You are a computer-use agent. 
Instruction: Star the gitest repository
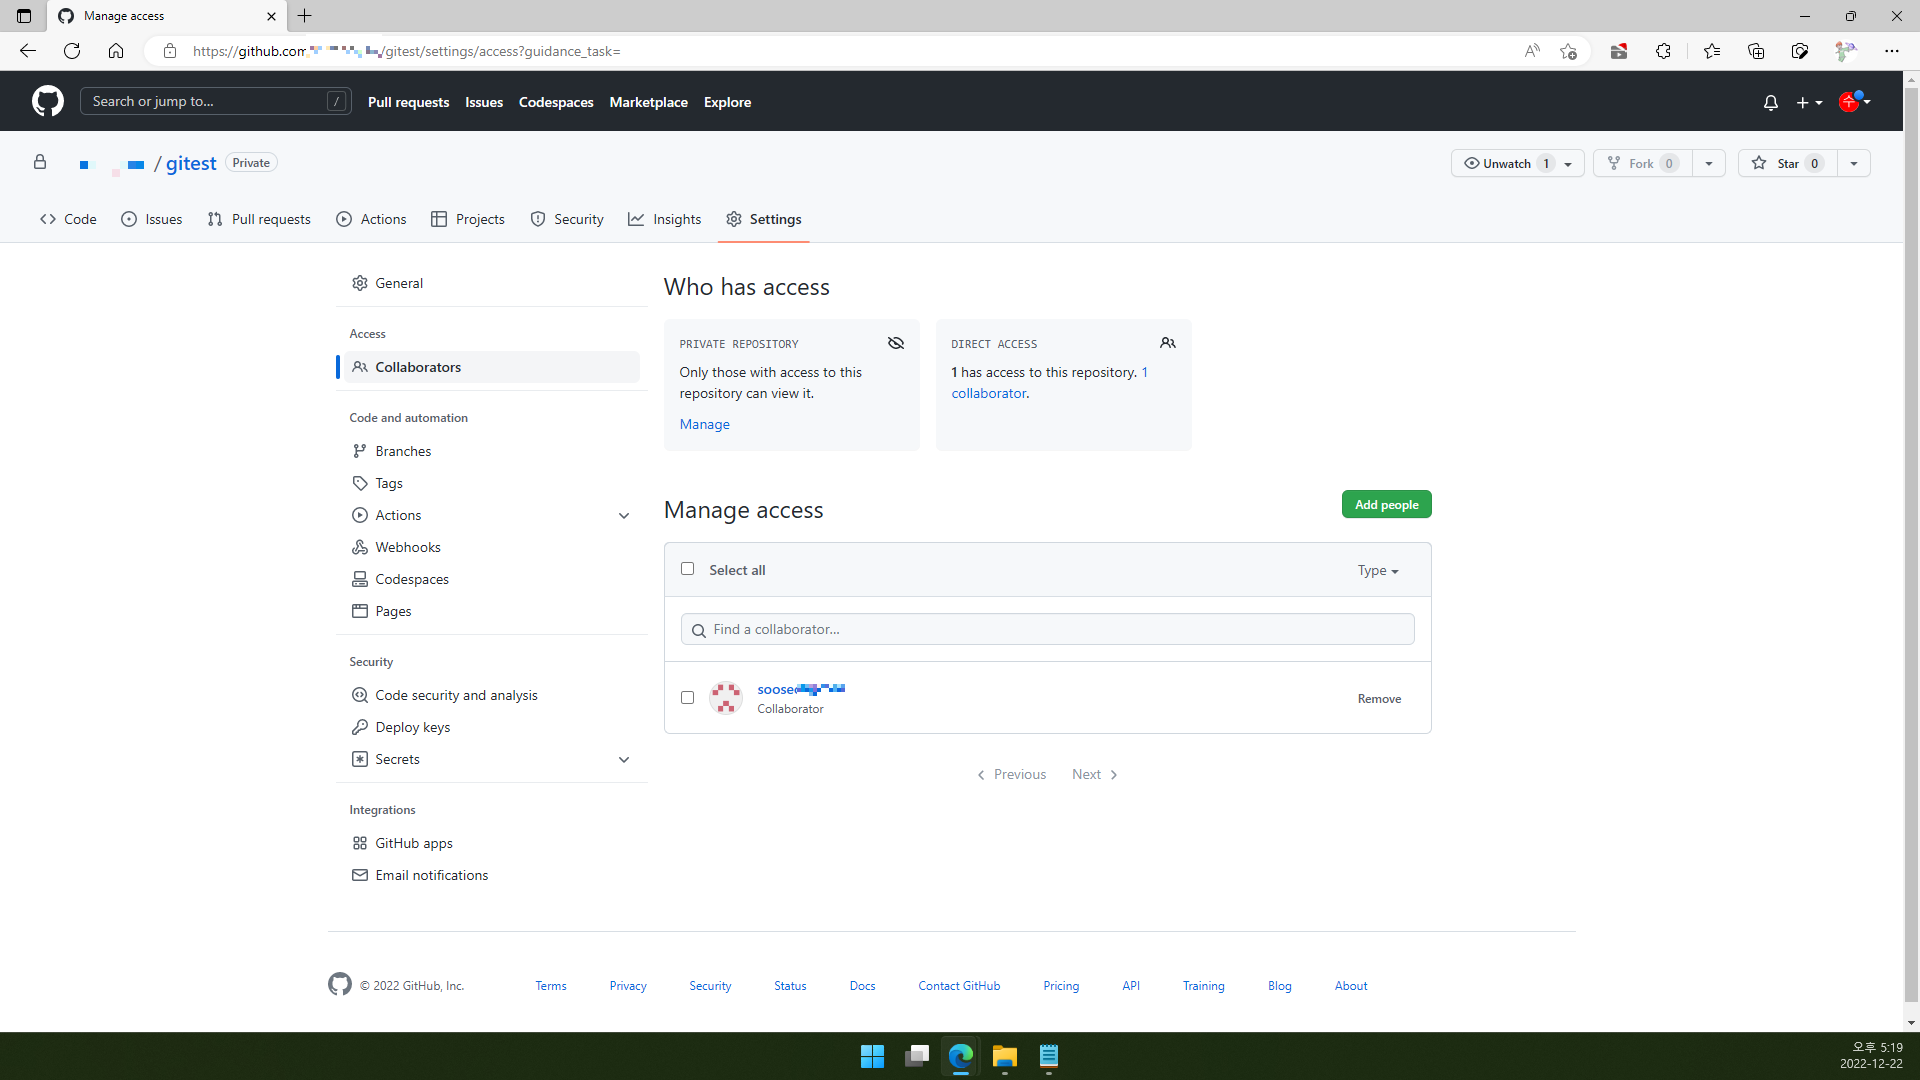coord(1787,164)
